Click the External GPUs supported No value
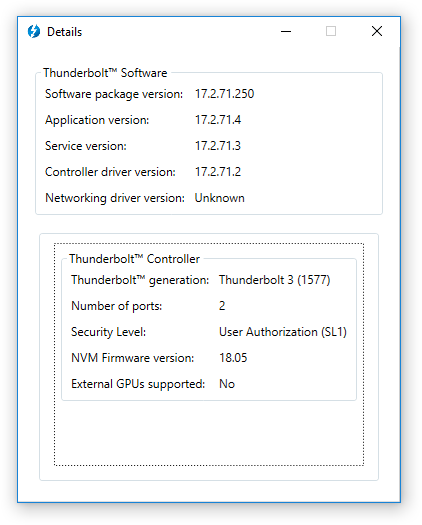This screenshot has width=422, height=525. [227, 384]
